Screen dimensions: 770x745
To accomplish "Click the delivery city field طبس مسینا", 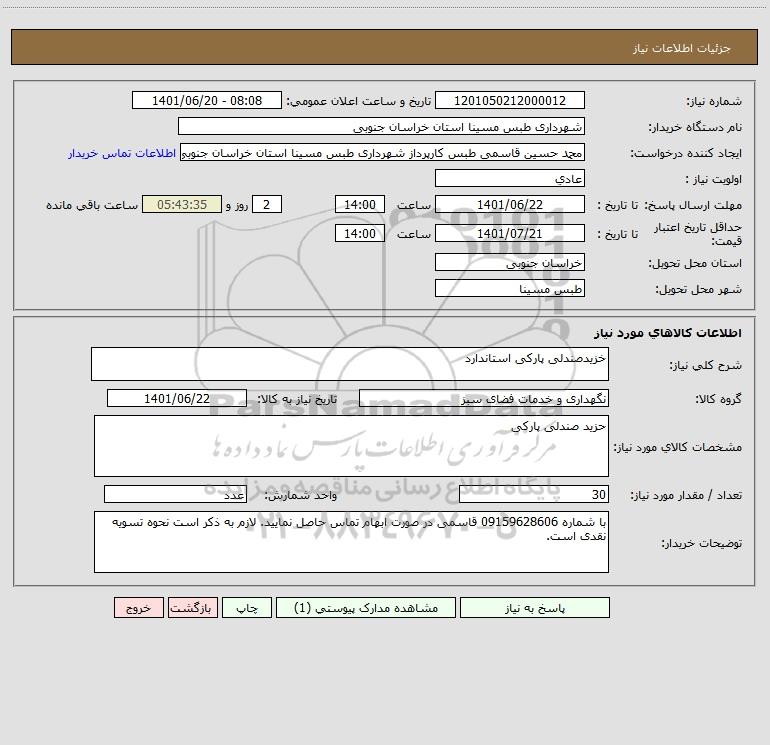I will tap(510, 288).
